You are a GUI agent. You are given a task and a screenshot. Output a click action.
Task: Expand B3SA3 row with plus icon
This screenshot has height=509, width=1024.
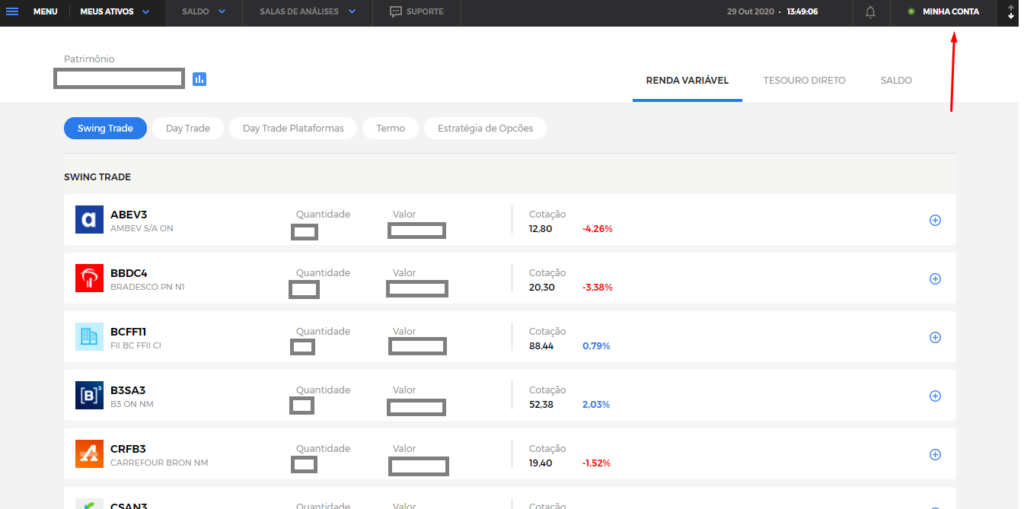point(935,396)
